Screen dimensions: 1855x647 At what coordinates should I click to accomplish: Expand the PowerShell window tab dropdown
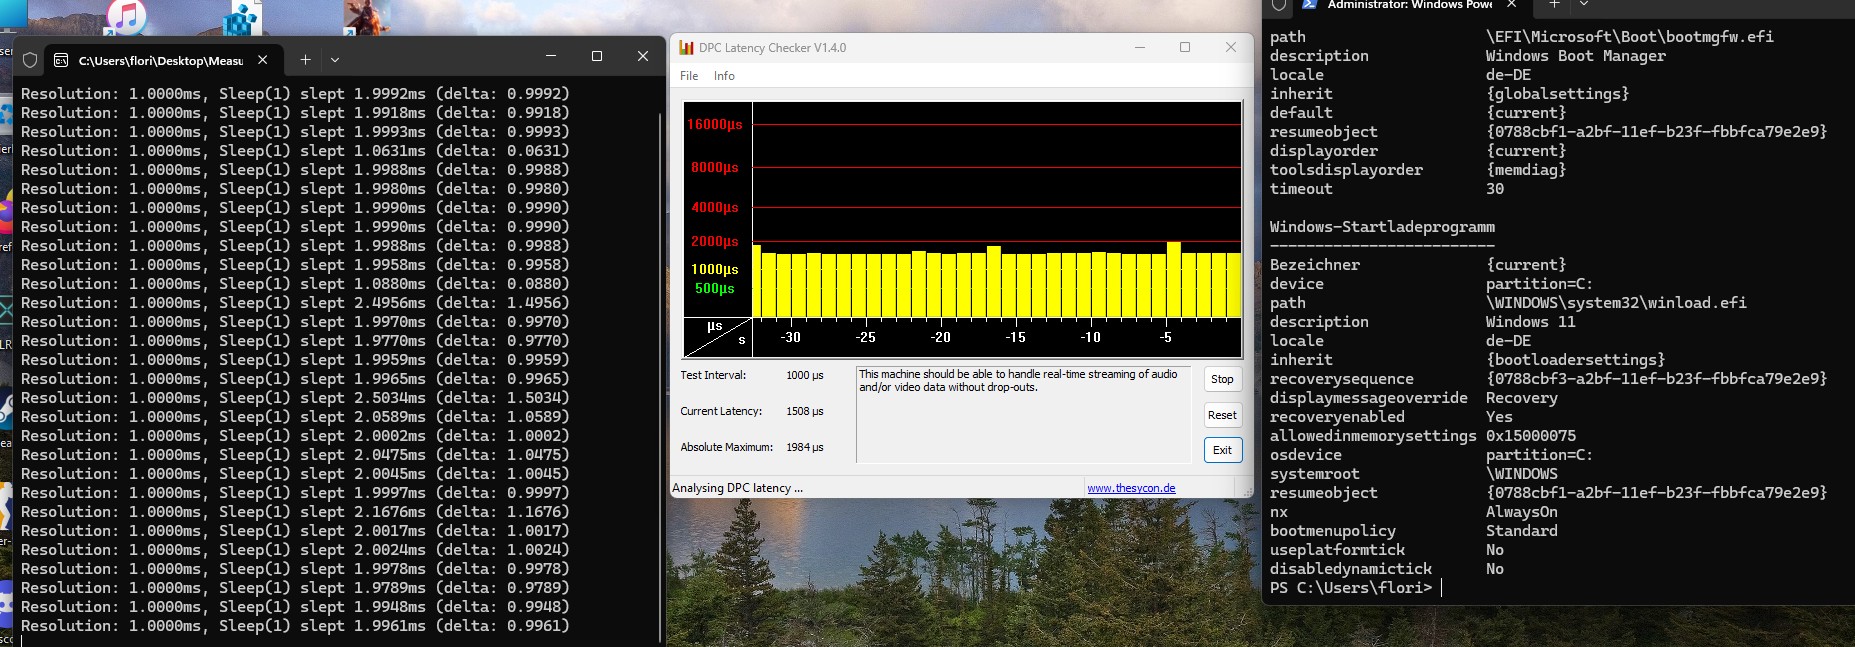(1583, 5)
